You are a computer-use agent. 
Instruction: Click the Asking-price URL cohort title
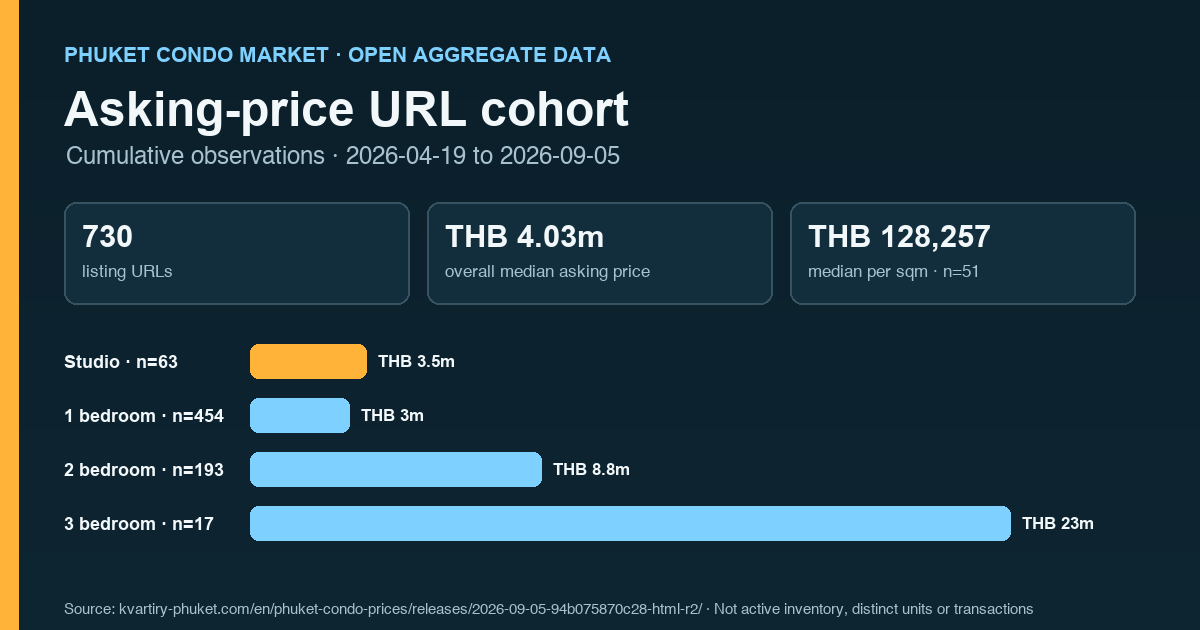point(346,109)
